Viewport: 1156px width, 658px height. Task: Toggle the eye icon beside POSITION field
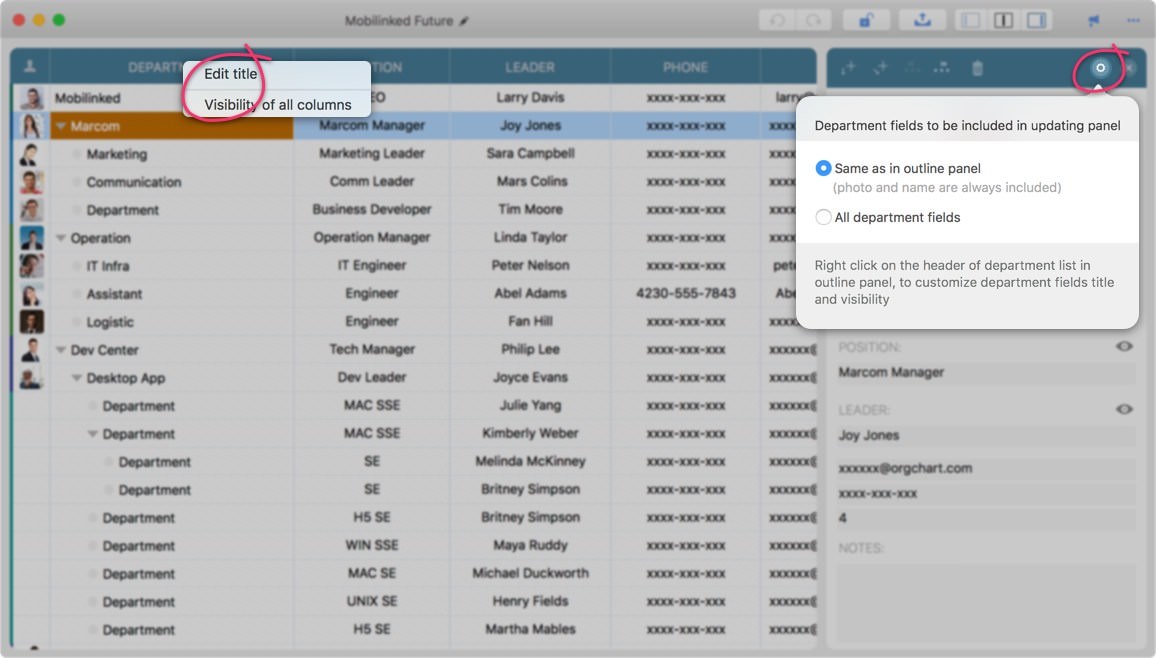[1125, 346]
